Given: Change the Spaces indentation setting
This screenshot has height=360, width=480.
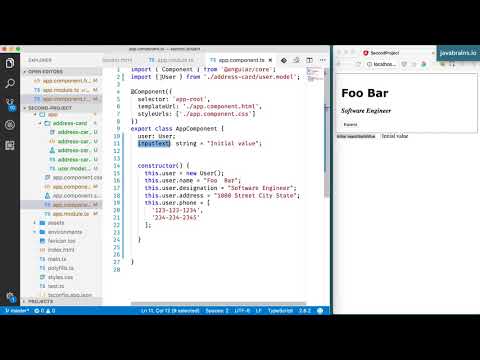Looking at the screenshot, I should (x=217, y=311).
